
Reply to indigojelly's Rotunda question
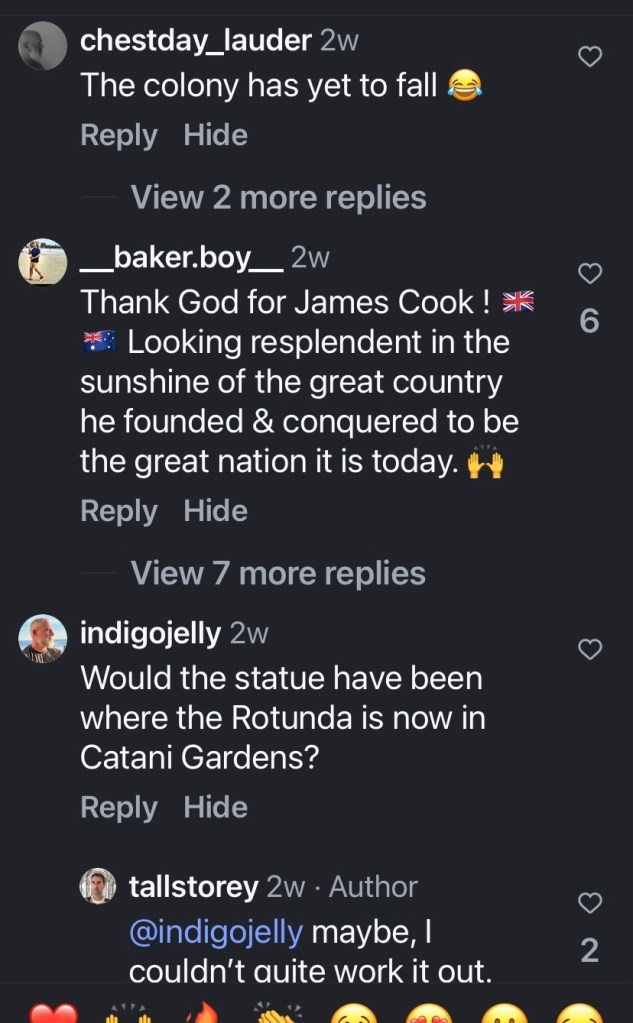tap(118, 807)
